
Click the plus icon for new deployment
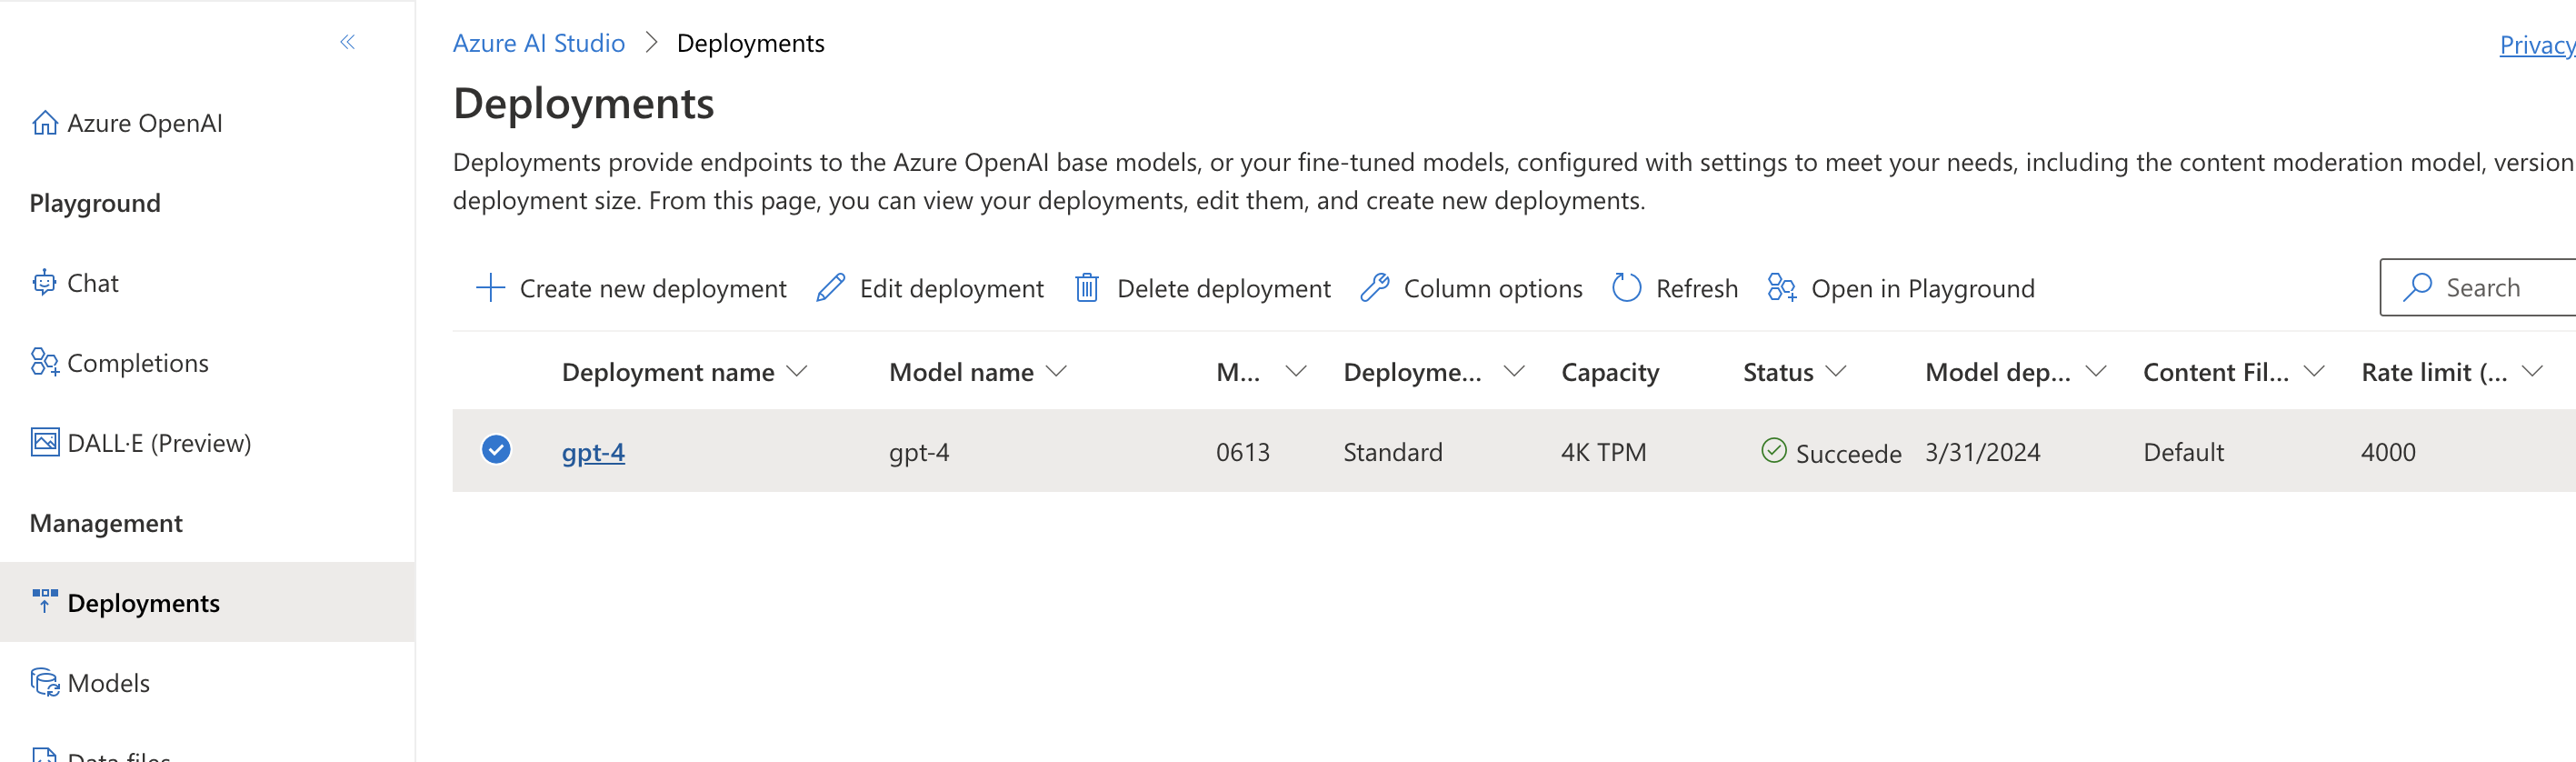tap(490, 288)
